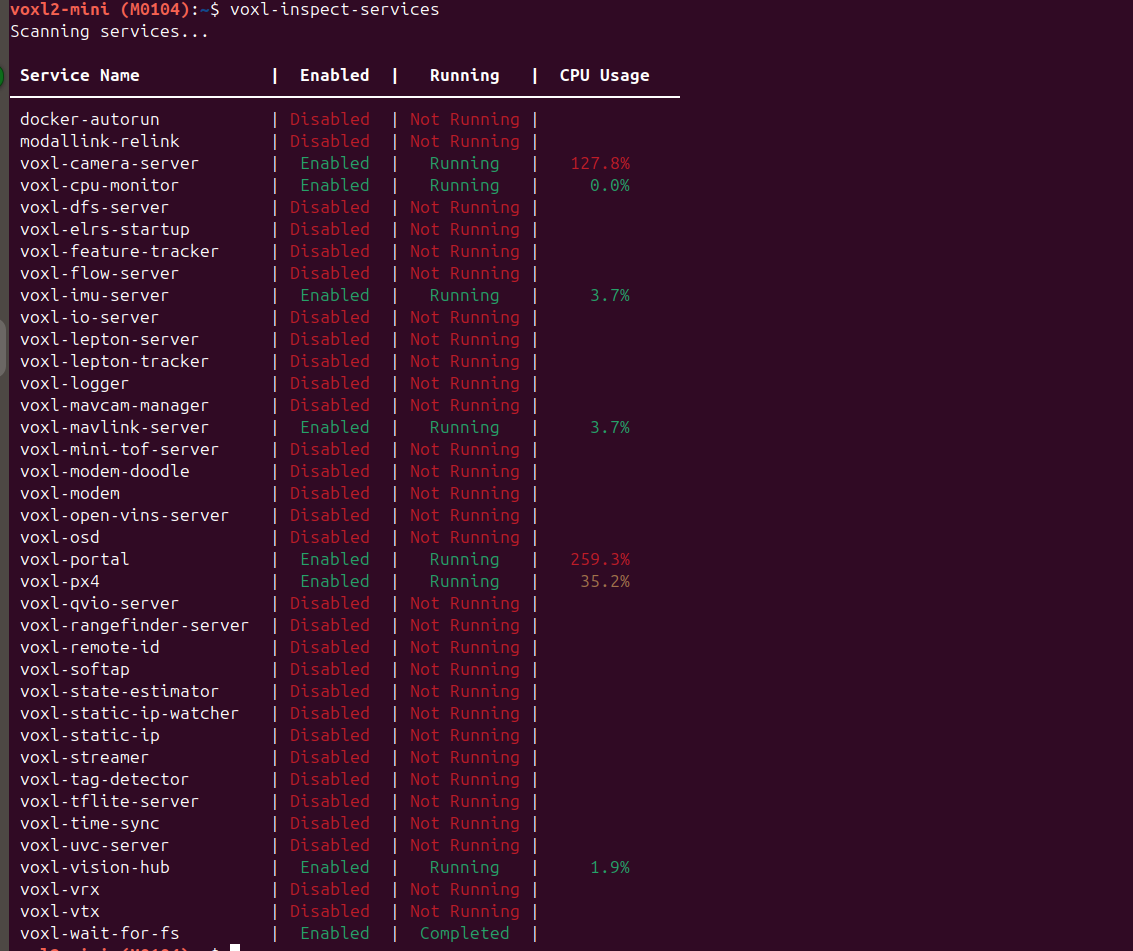Viewport: 1133px width, 951px height.
Task: Click the 259.3% CPU value for voxl-portal
Action: point(600,559)
